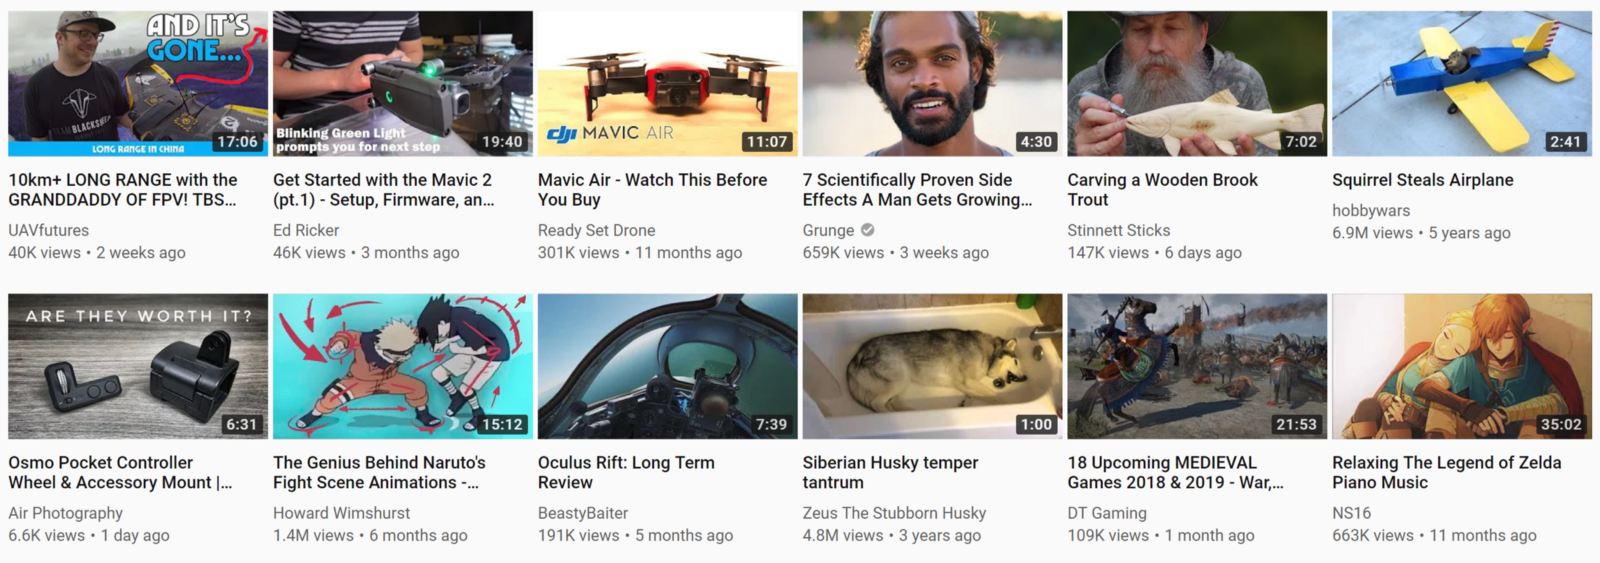Visit the Ed Ricker channel

pyautogui.click(x=306, y=230)
